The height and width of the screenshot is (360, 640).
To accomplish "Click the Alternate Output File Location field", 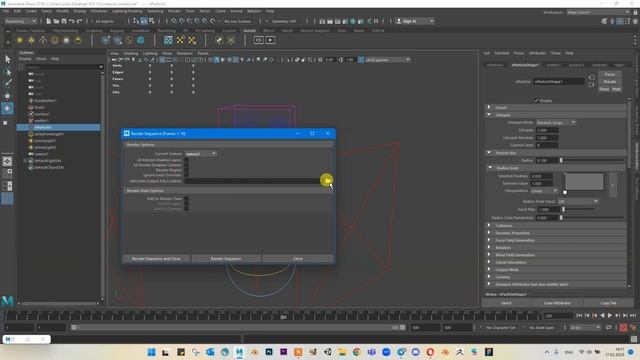I will tap(253, 180).
